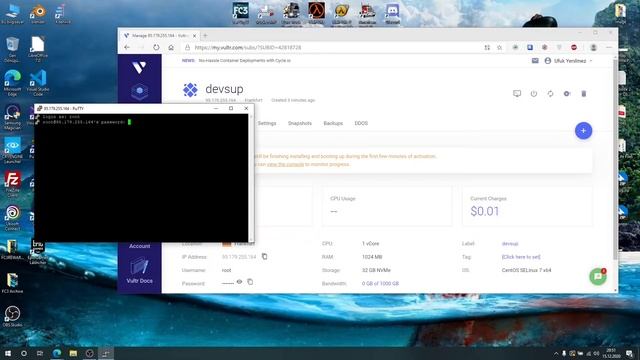Open Vultr Docs from the sidebar
The width and height of the screenshot is (640, 360).
[140, 270]
